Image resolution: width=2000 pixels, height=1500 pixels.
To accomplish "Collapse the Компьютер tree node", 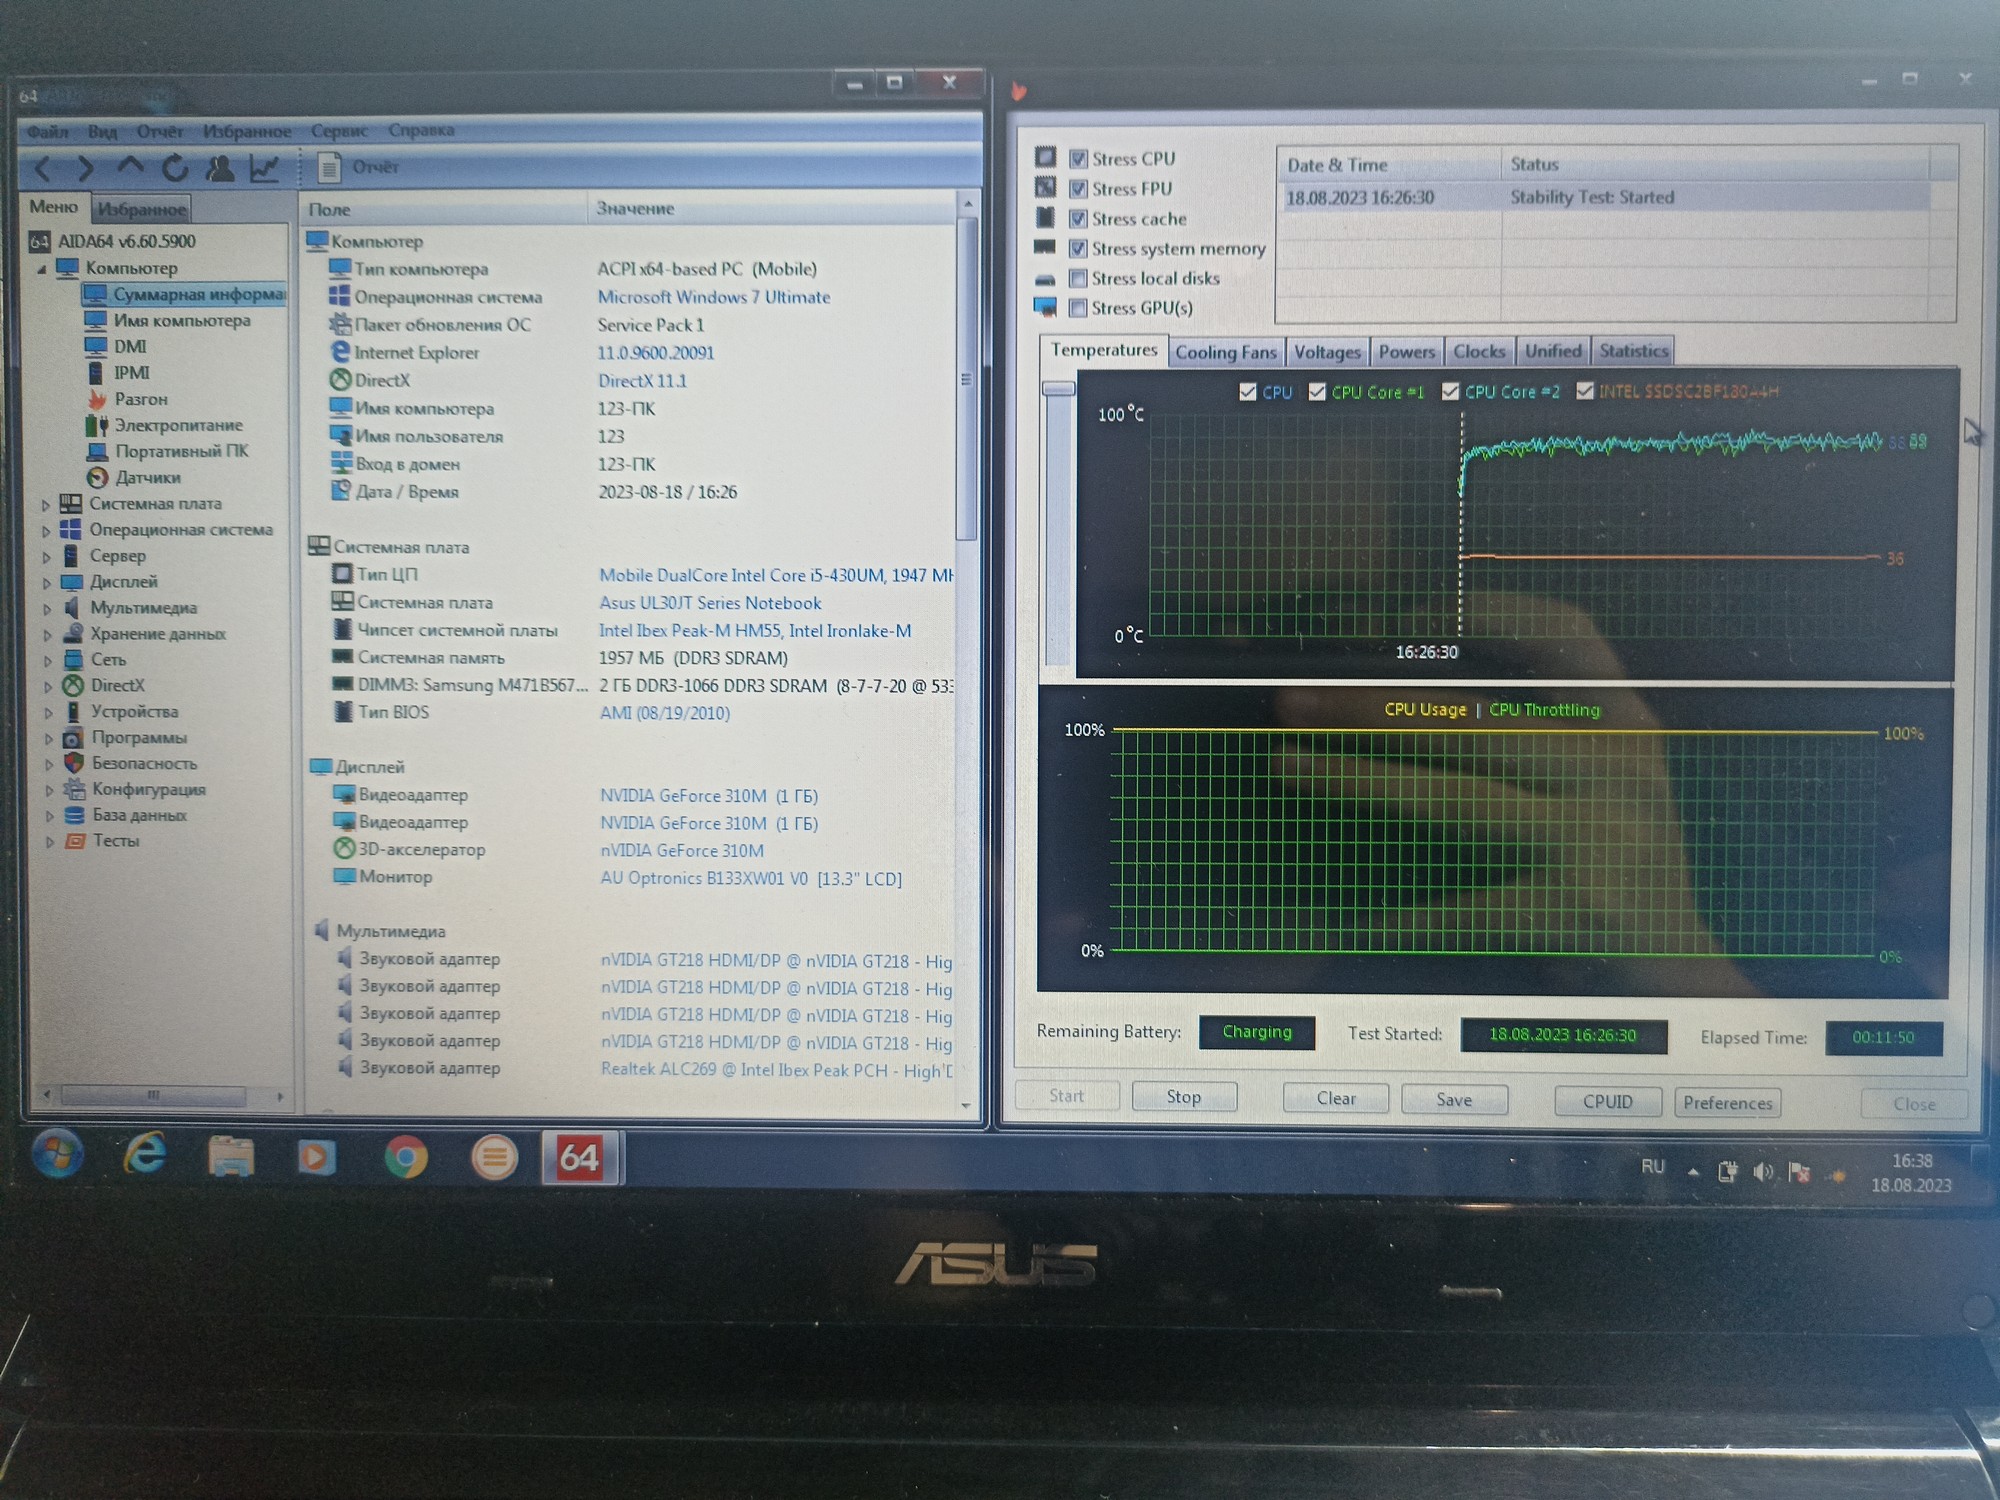I will click(x=42, y=269).
